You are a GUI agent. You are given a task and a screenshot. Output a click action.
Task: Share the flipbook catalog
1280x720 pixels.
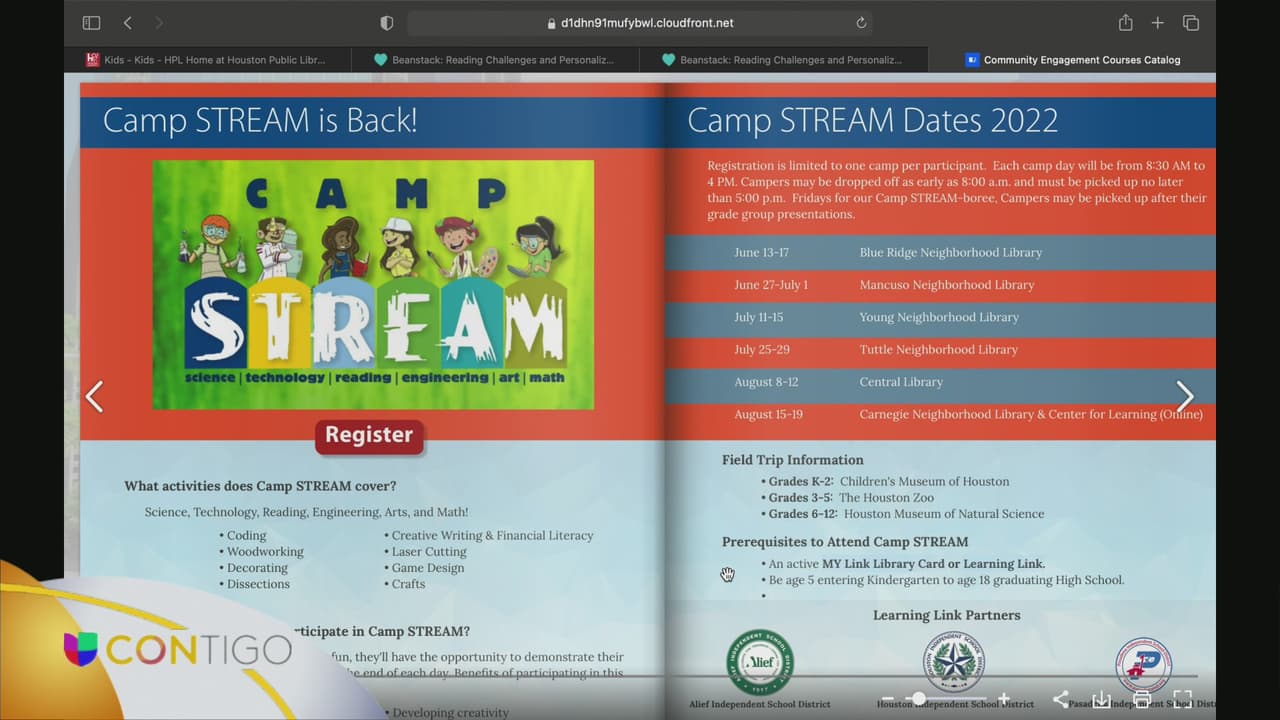pyautogui.click(x=1061, y=699)
